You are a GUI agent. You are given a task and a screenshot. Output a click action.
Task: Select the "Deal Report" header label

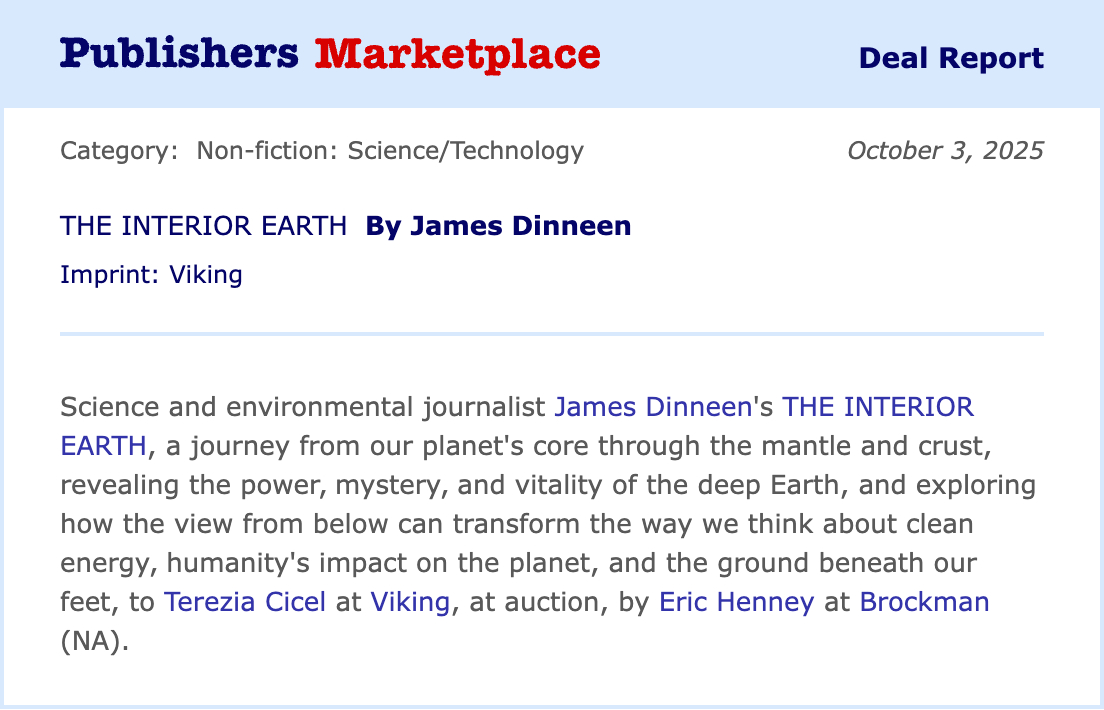950,58
